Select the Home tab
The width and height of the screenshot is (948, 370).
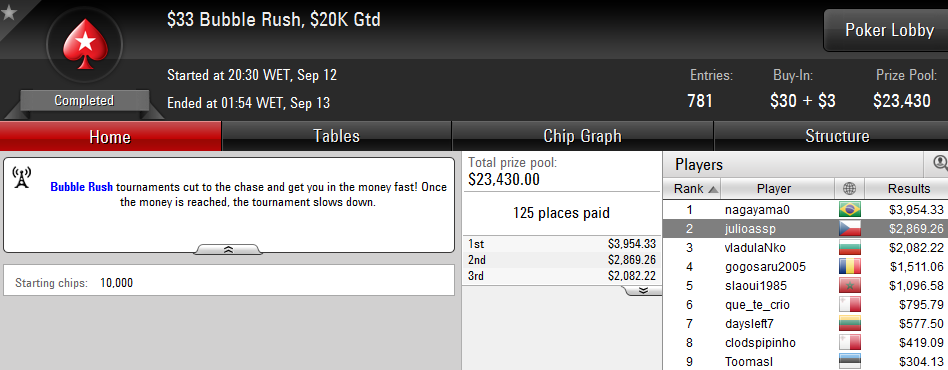tap(110, 136)
